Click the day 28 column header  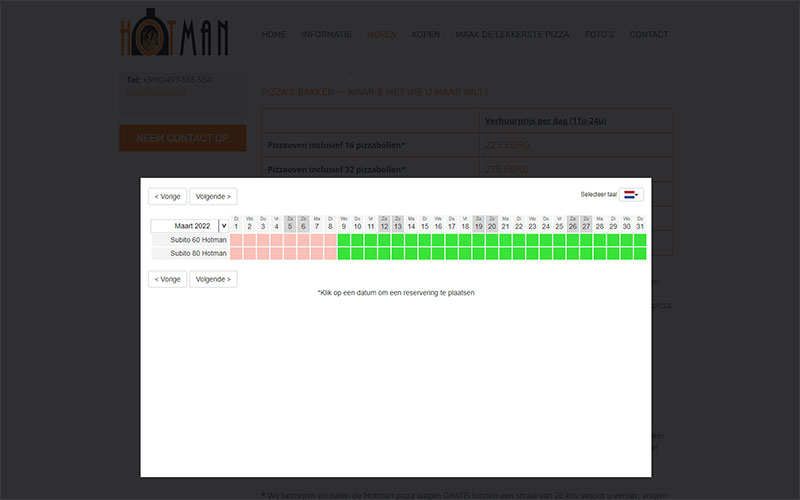[x=599, y=223]
